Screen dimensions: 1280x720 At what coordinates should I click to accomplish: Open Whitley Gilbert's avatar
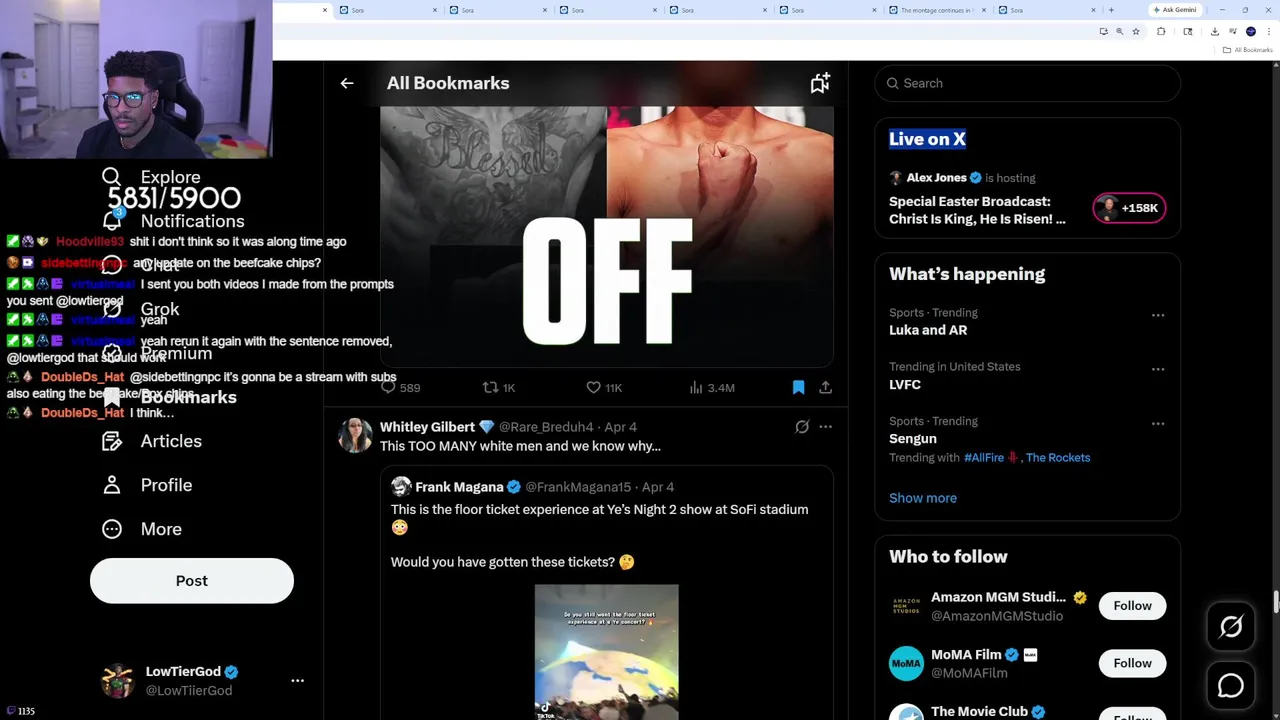click(355, 436)
